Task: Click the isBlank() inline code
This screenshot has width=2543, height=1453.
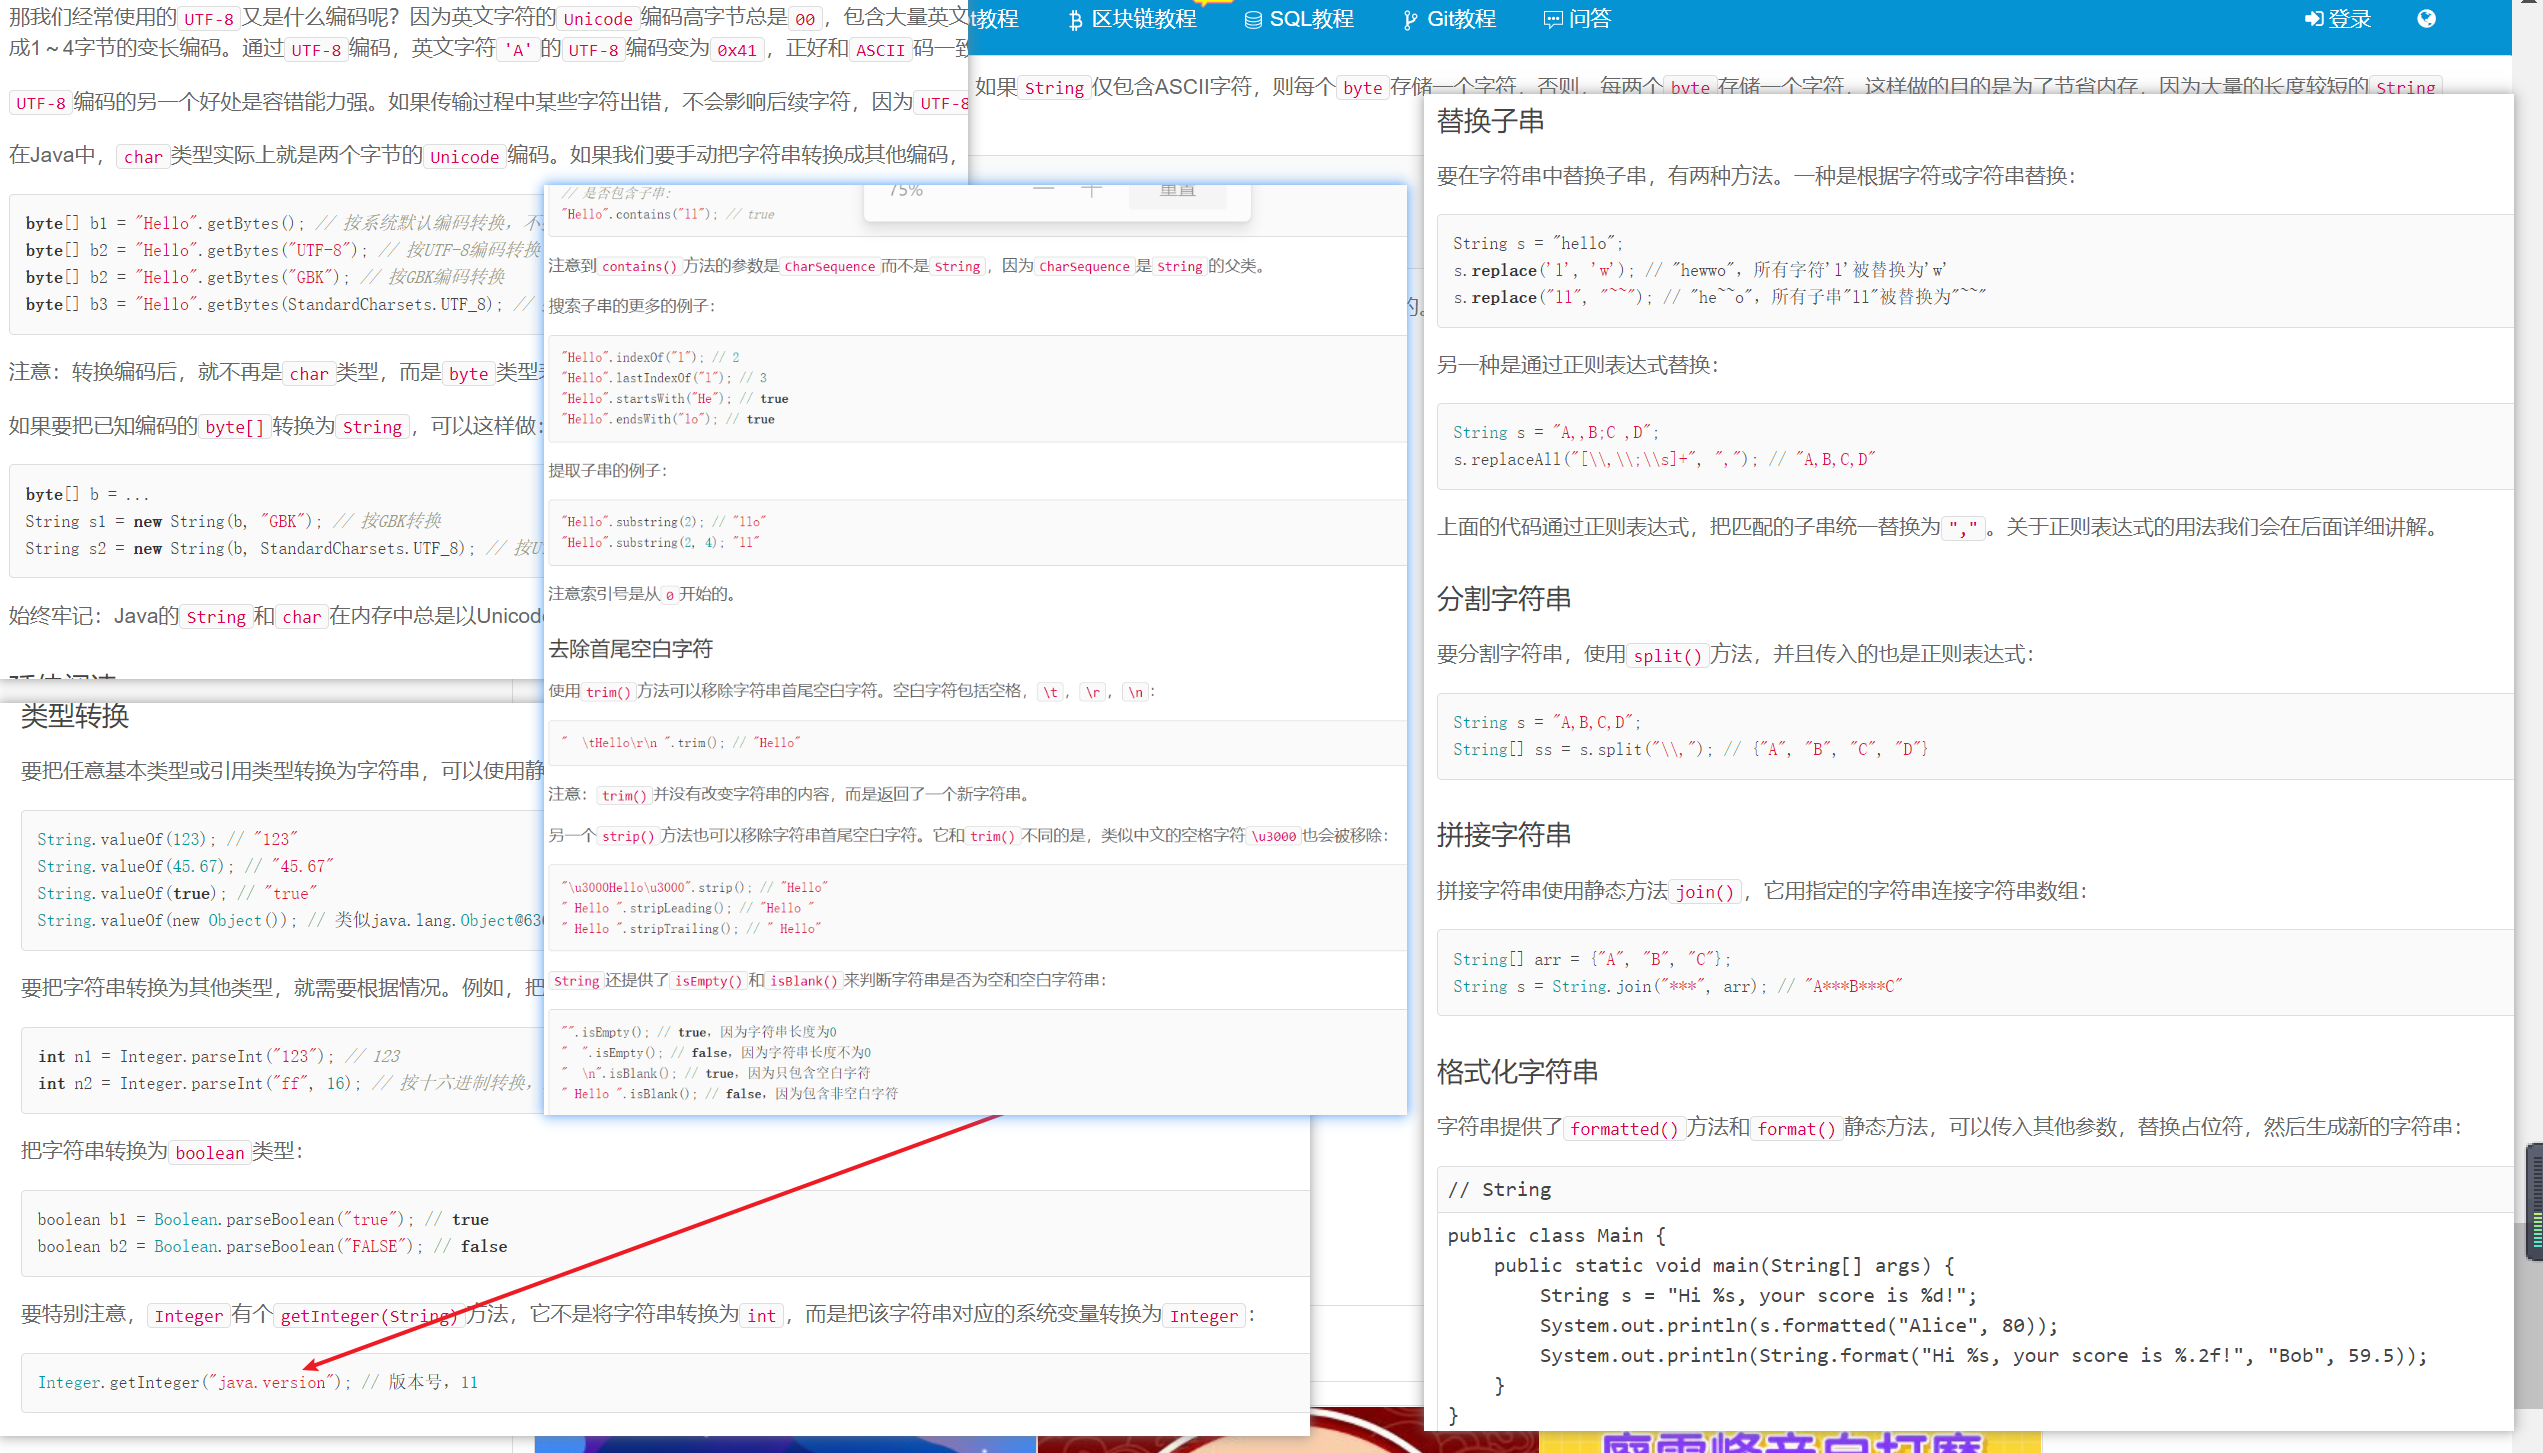Action: (x=803, y=981)
